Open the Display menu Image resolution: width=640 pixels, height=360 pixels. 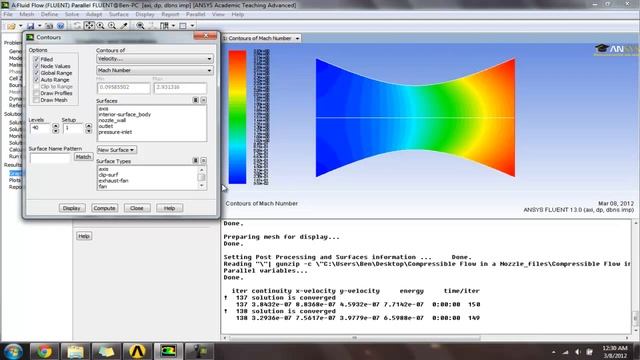pyautogui.click(x=145, y=14)
